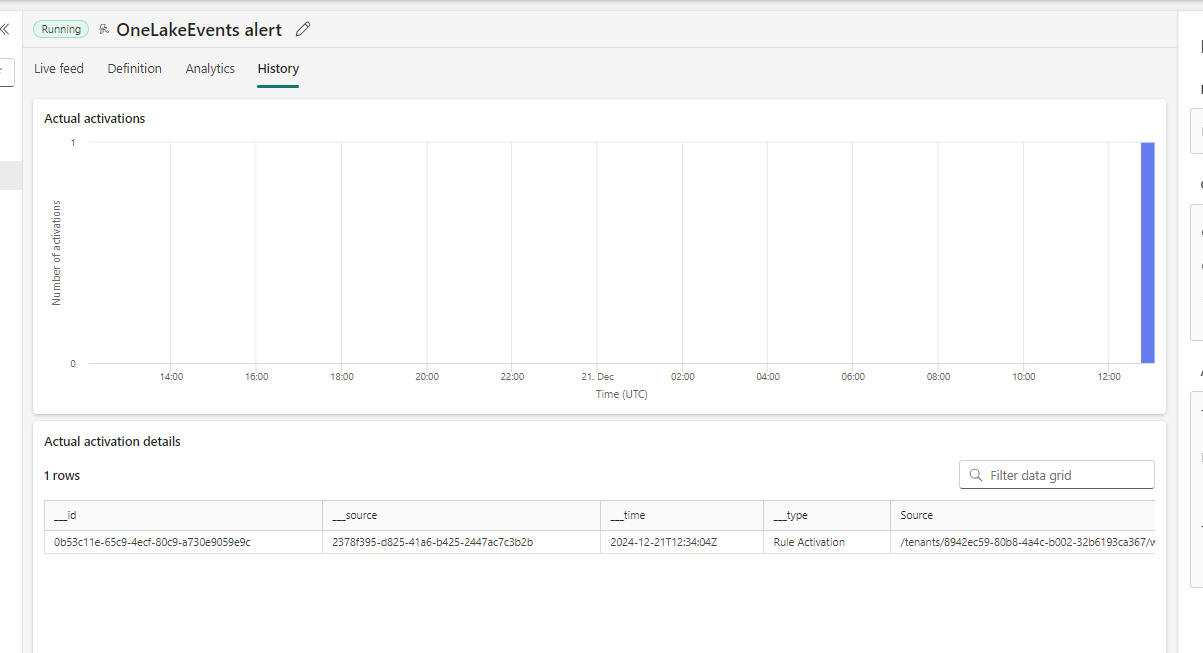Image resolution: width=1203 pixels, height=653 pixels.
Task: Click the __time column header
Action: [682, 515]
